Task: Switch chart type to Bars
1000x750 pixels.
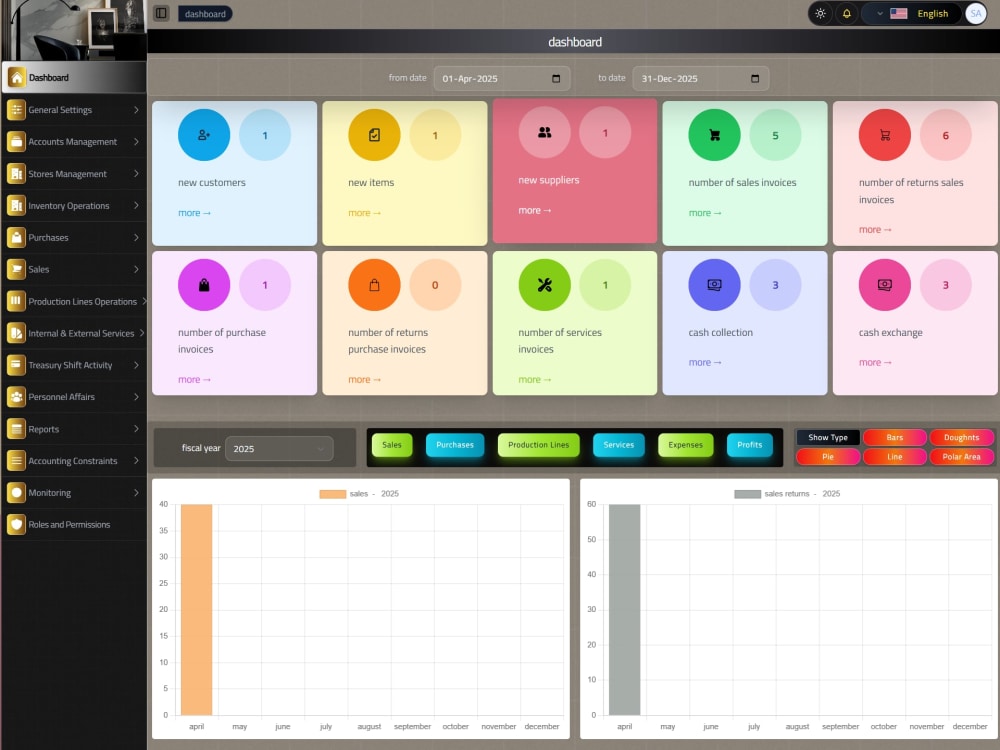Action: [x=895, y=438]
